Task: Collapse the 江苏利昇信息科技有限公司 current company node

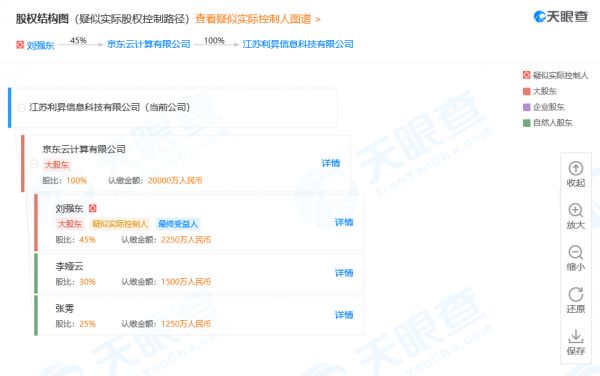Action: pos(21,107)
